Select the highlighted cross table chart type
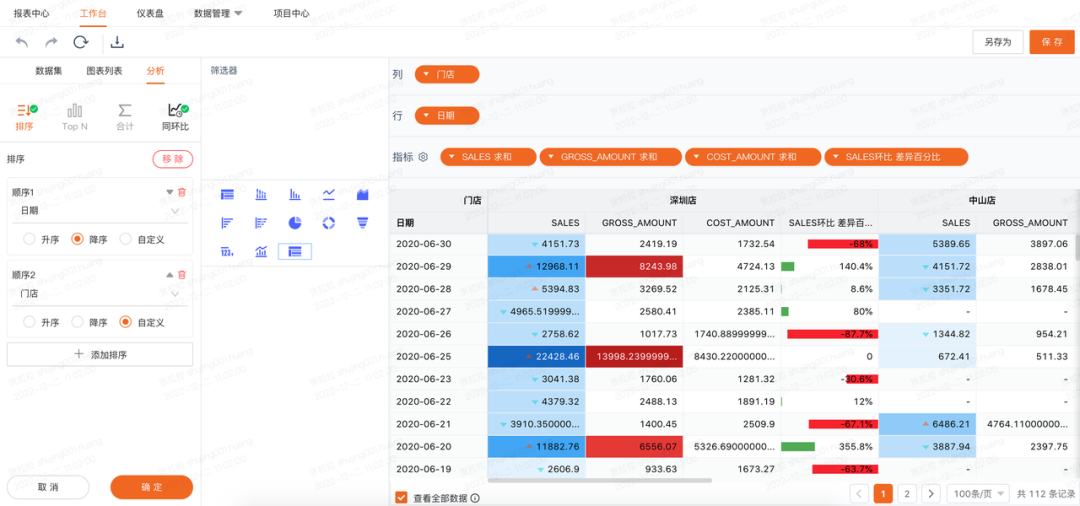The width and height of the screenshot is (1080, 506). [x=295, y=251]
